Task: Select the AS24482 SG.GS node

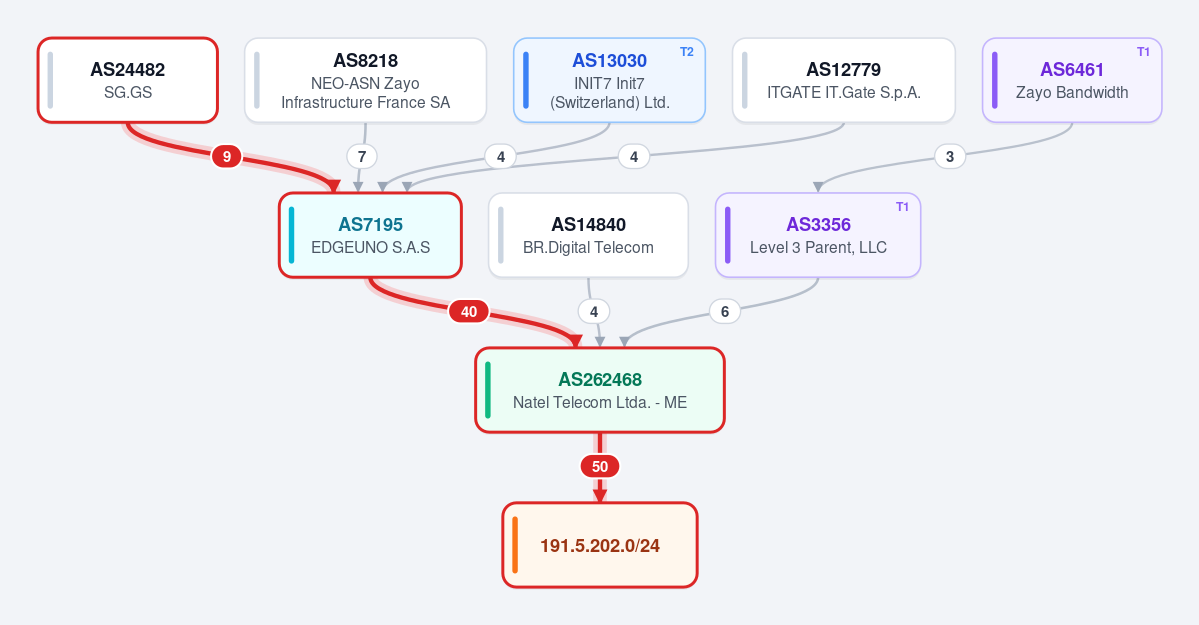Action: point(128,80)
